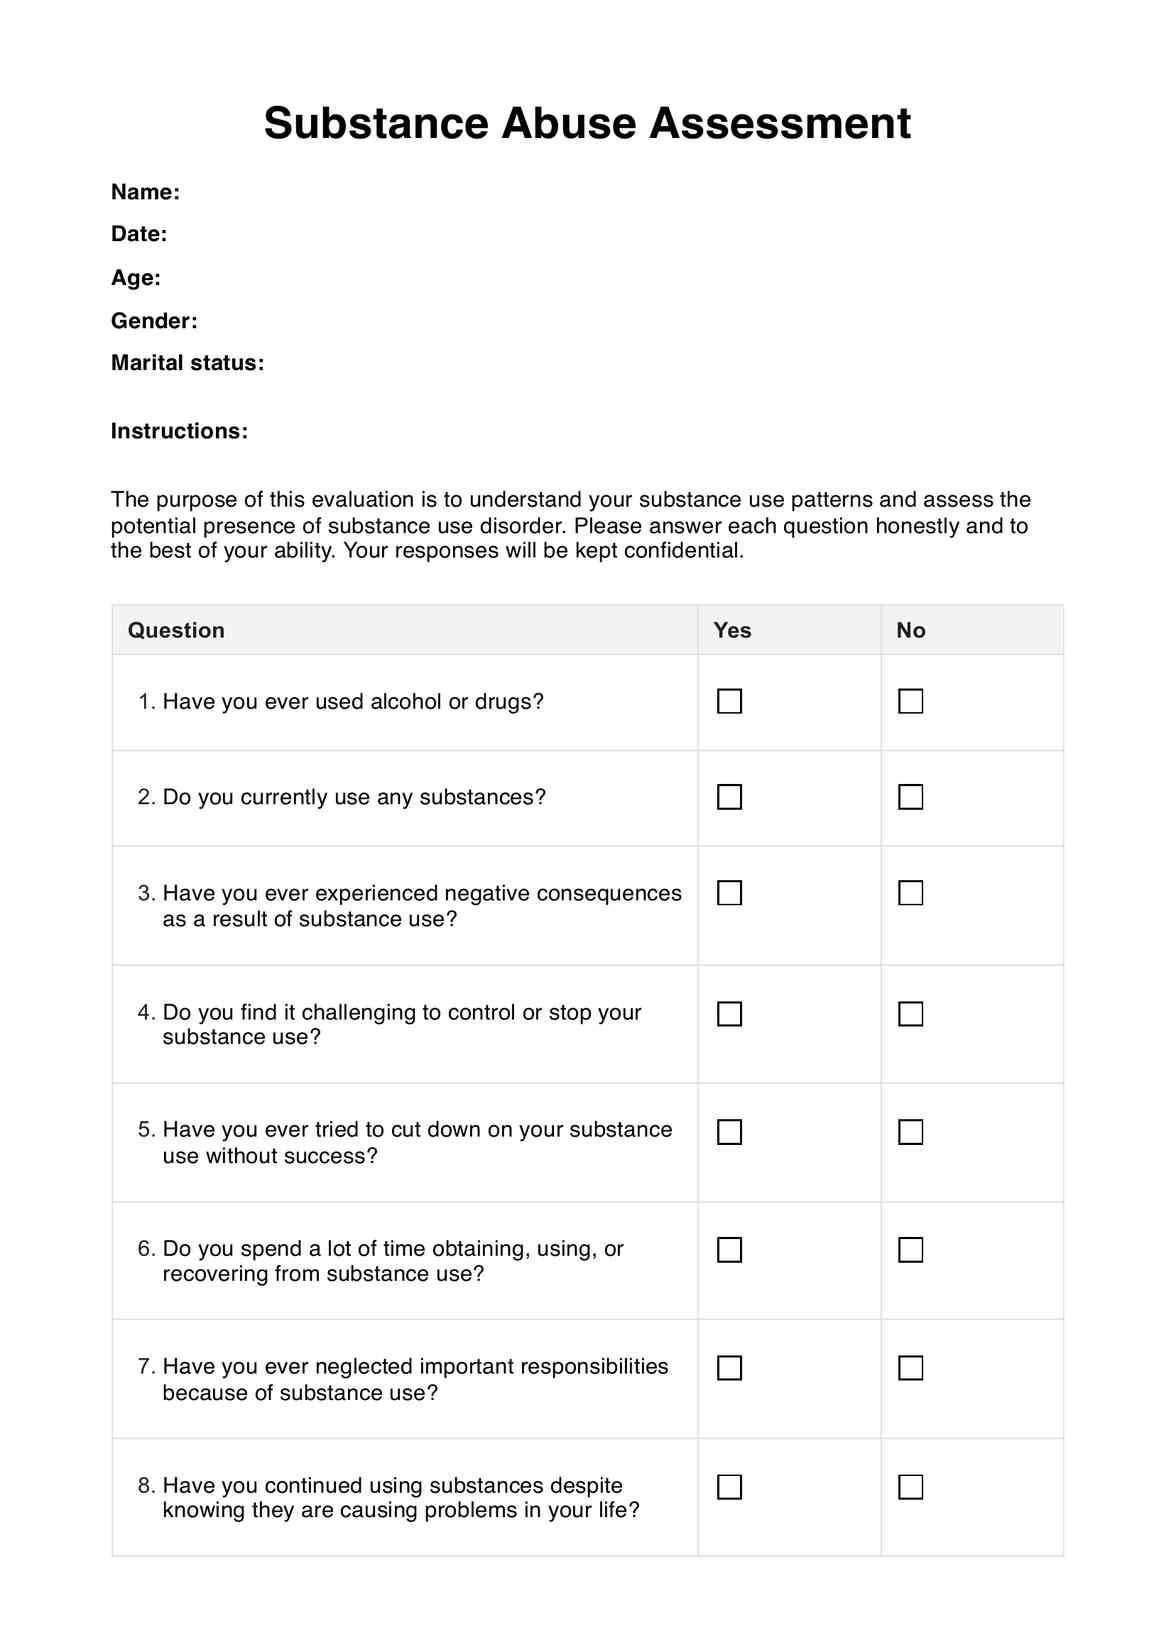Click the Date field label

(x=139, y=234)
